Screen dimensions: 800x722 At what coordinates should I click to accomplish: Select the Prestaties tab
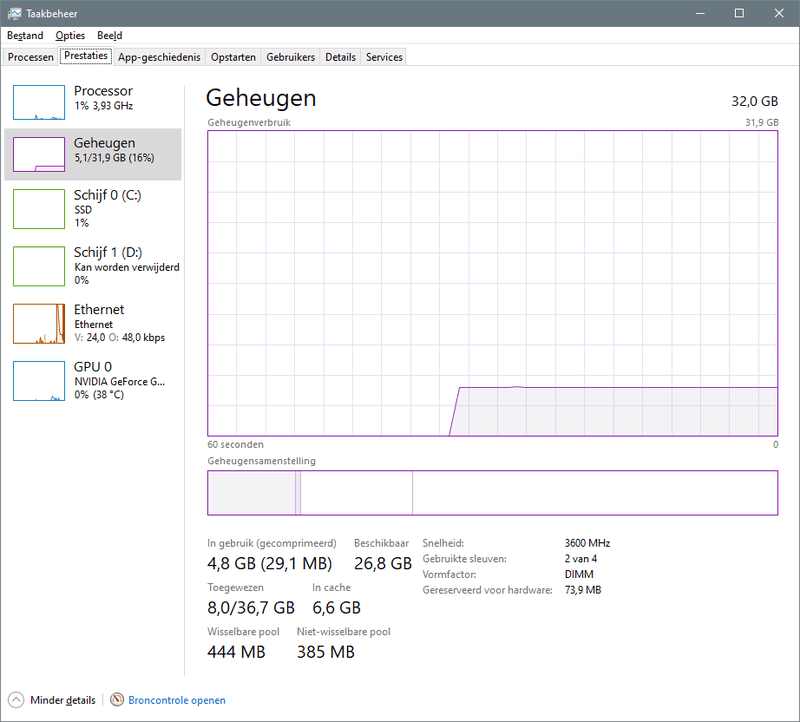(x=86, y=56)
